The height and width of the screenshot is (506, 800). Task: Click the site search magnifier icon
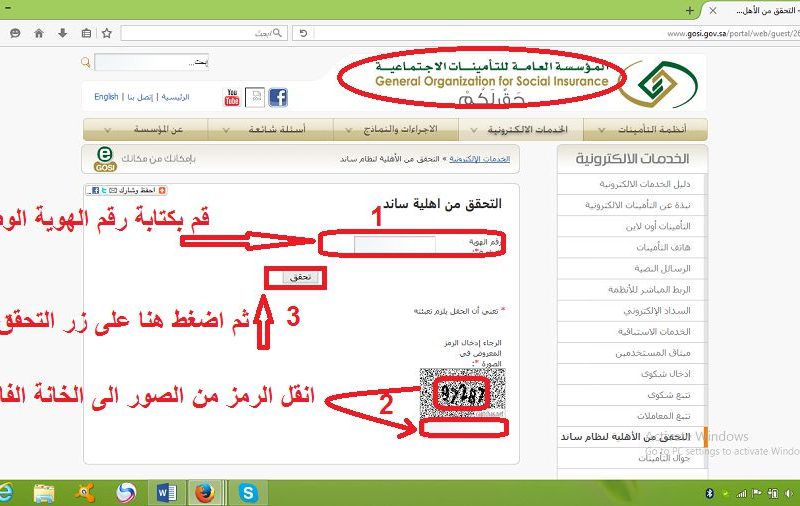click(x=86, y=62)
